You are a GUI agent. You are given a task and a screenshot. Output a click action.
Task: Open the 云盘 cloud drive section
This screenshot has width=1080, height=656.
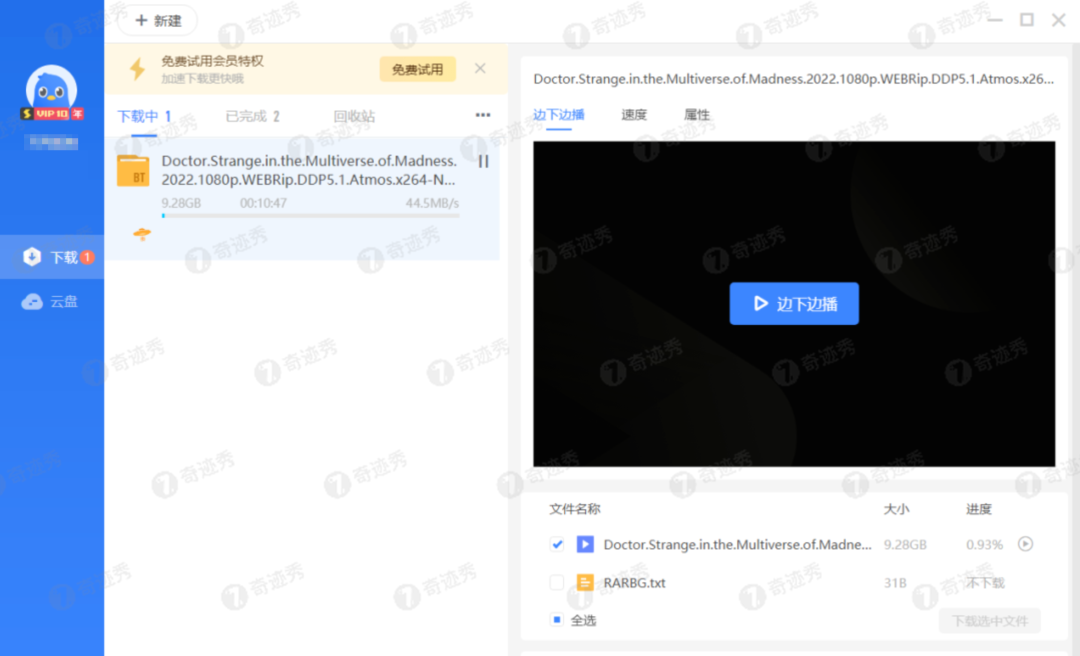(x=52, y=301)
